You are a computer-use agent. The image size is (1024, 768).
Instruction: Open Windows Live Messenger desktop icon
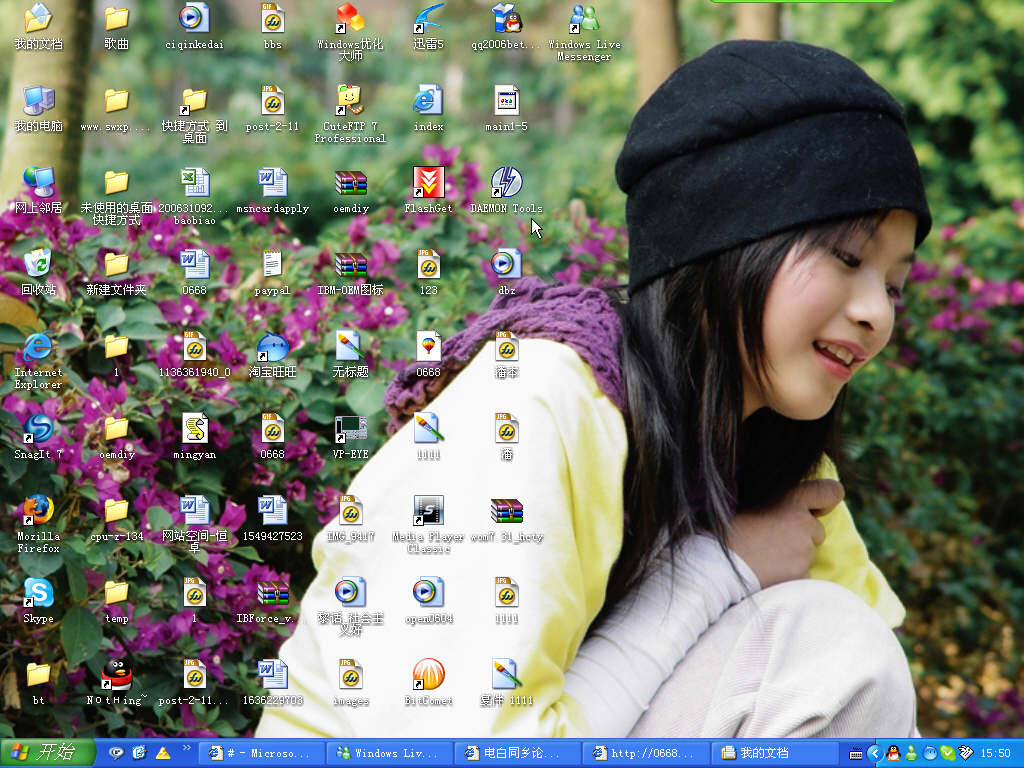pos(584,19)
